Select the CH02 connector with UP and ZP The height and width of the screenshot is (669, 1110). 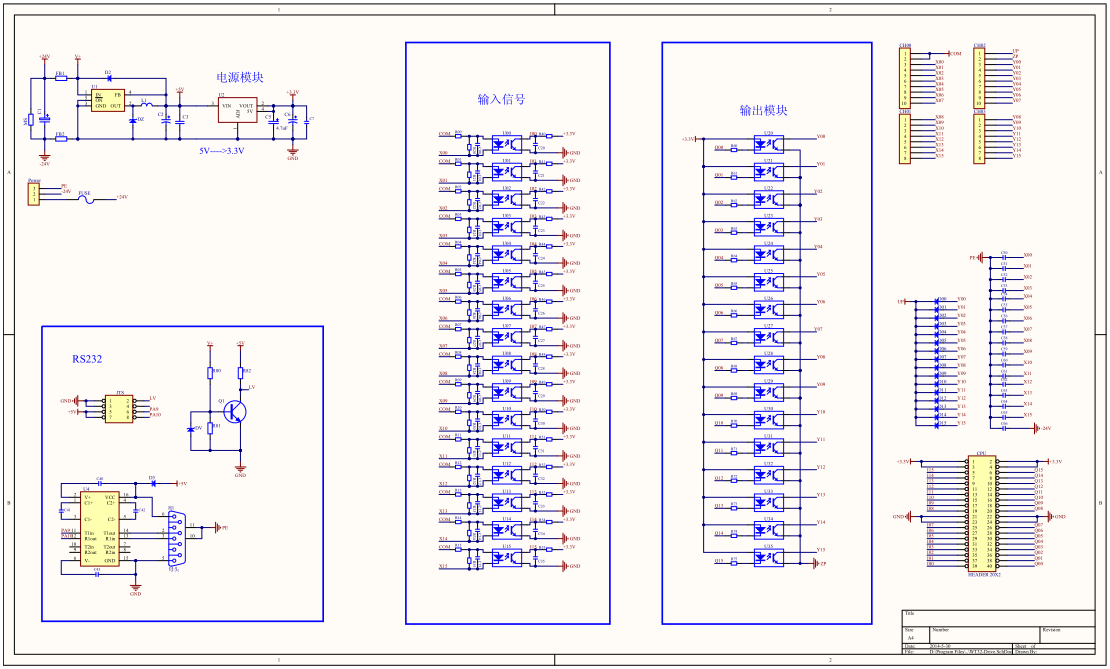click(980, 77)
